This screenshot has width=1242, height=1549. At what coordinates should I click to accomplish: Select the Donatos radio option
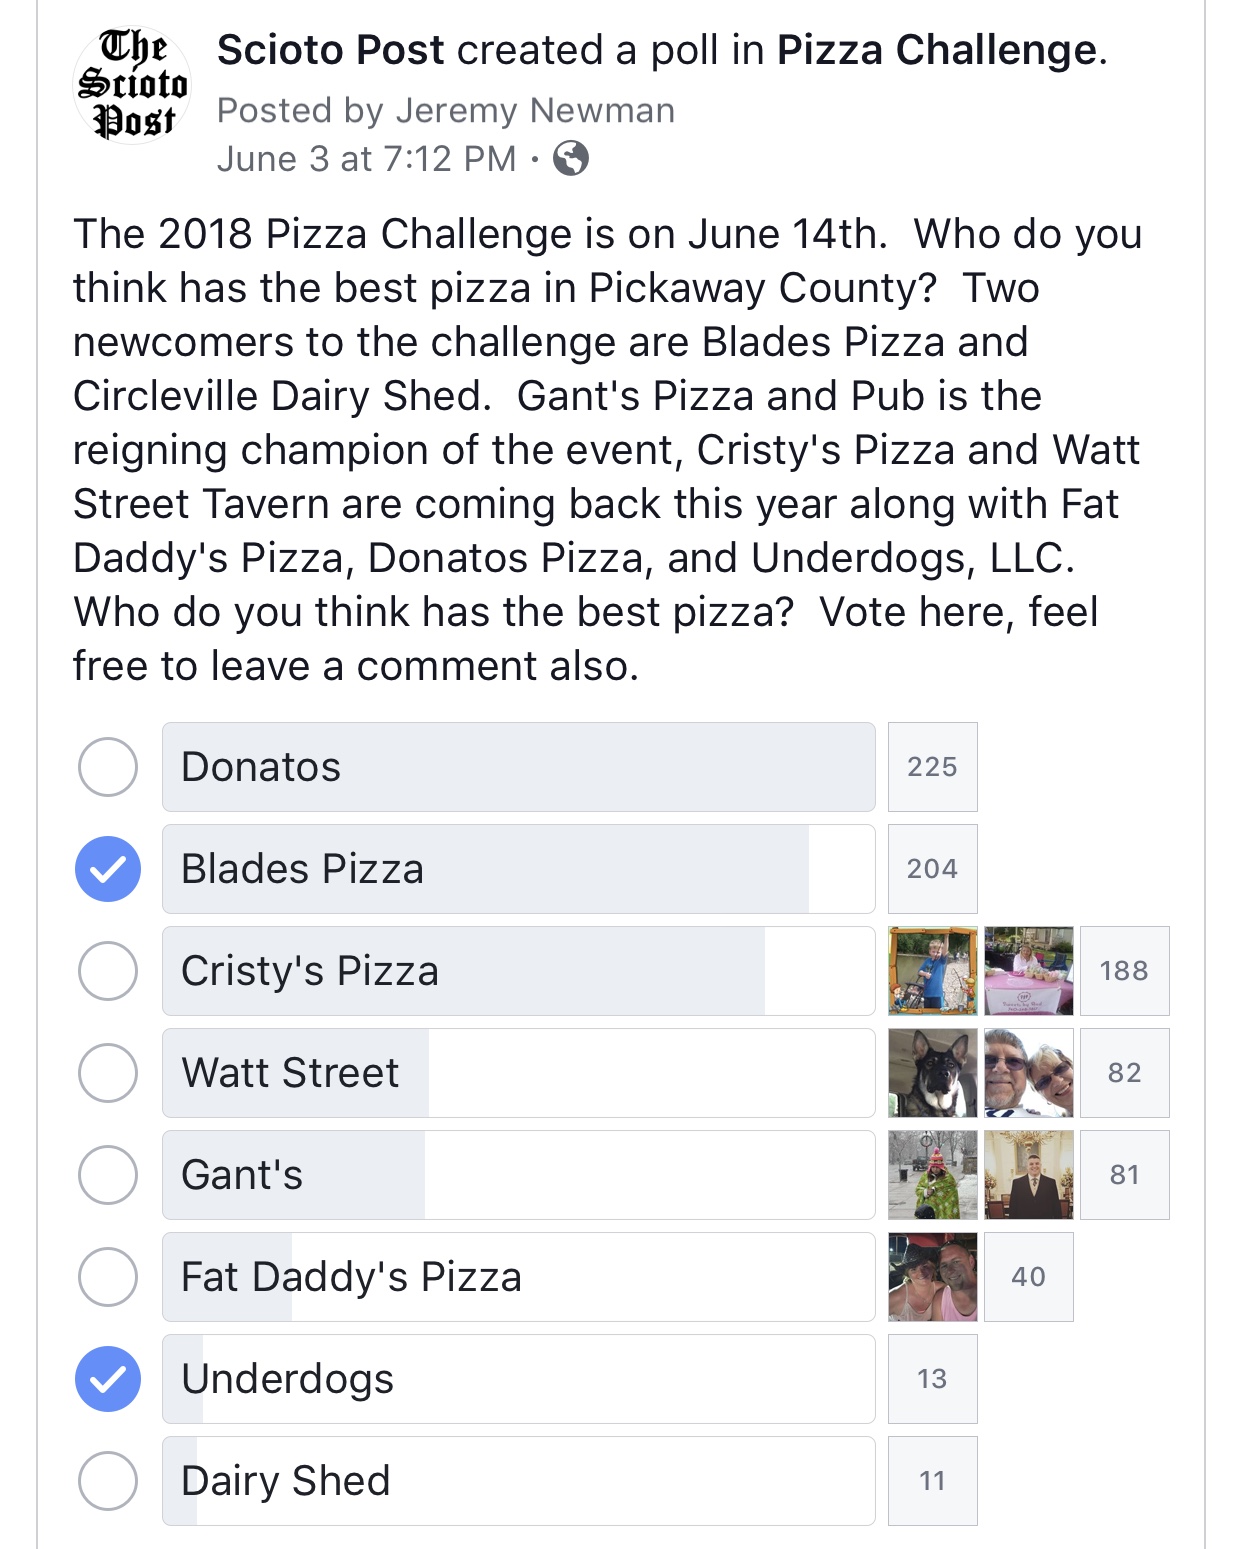click(108, 767)
